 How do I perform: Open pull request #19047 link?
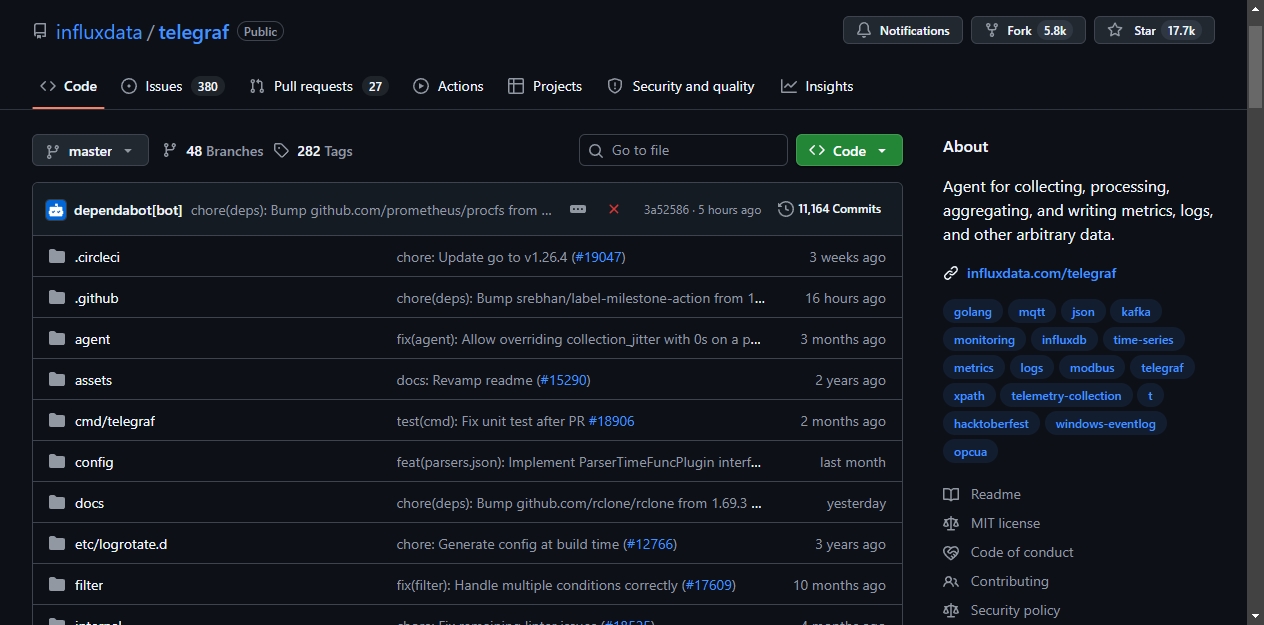point(598,257)
